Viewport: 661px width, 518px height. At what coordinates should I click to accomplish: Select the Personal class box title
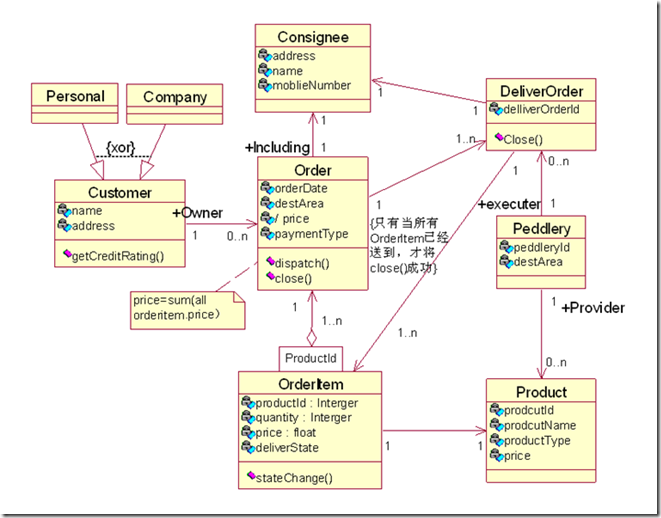pyautogui.click(x=75, y=96)
